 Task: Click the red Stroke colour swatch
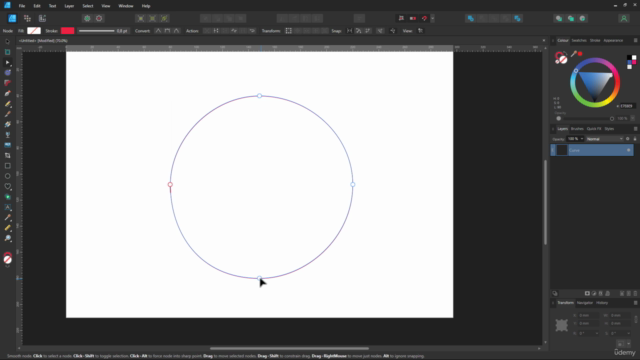[67, 31]
